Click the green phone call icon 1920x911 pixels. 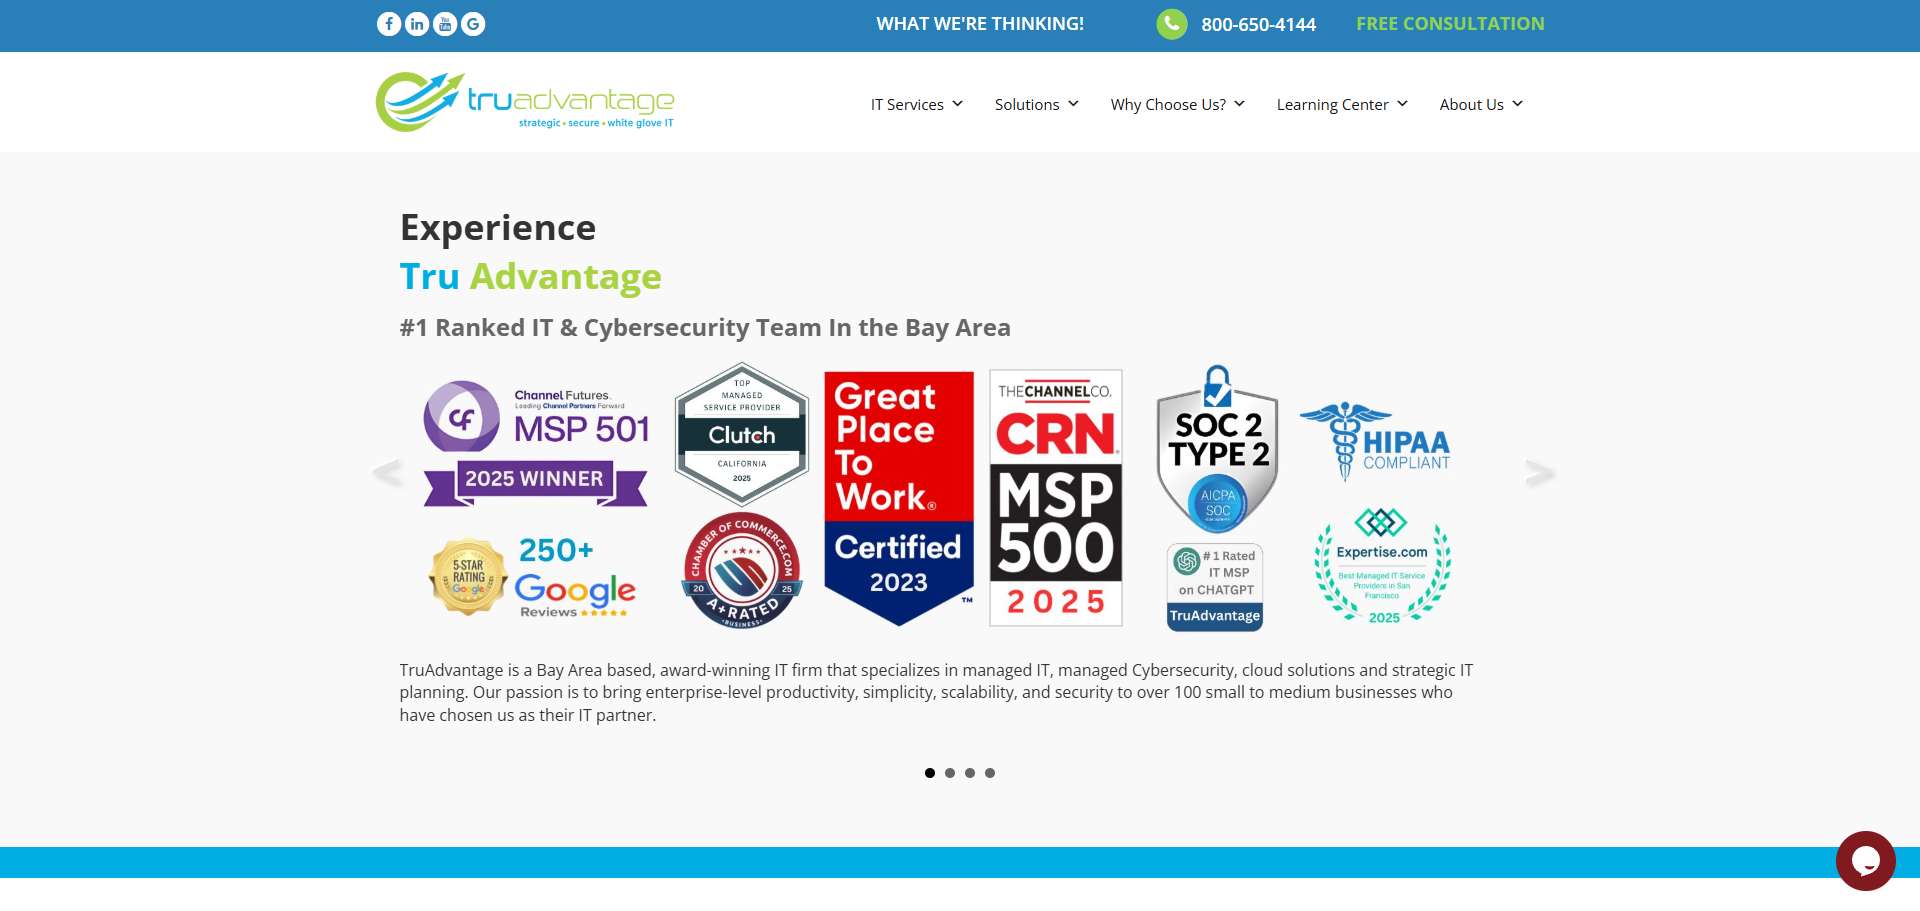coord(1172,24)
